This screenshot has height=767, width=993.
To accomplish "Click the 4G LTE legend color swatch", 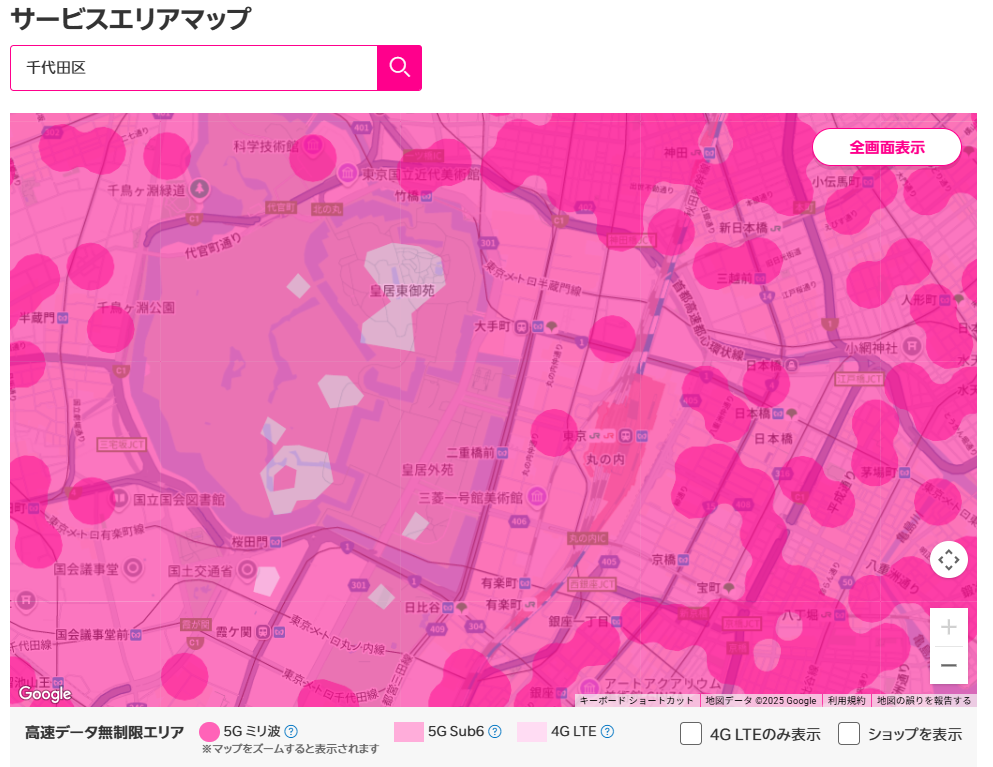I will tap(531, 732).
